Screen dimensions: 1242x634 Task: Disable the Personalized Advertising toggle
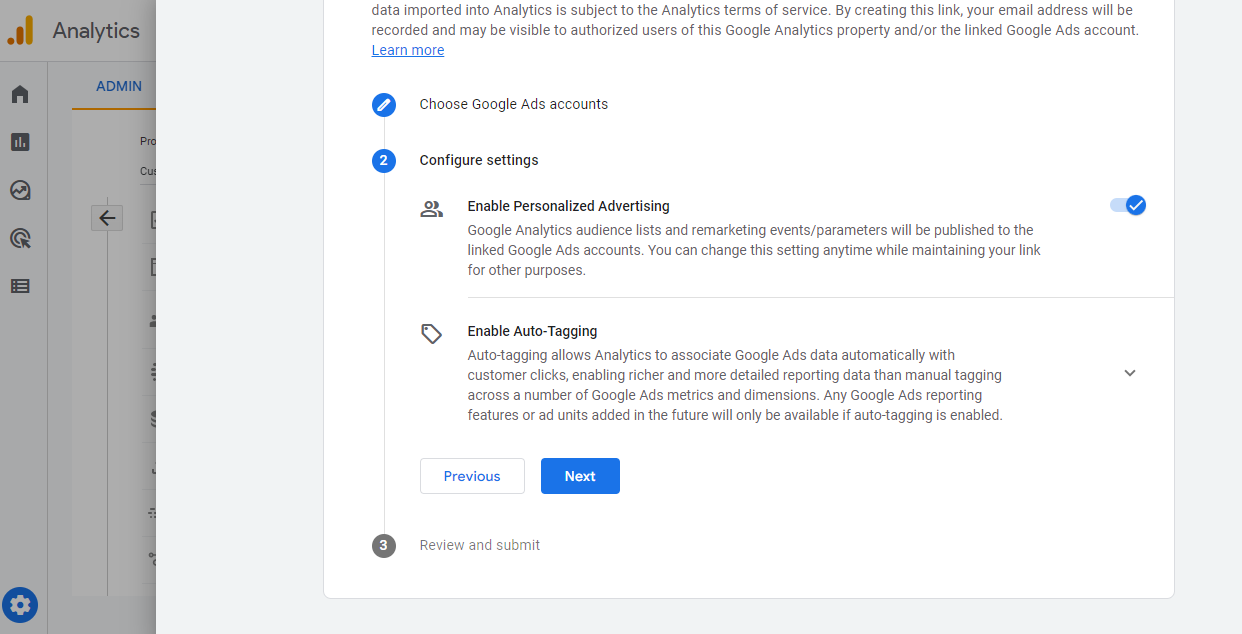coord(1128,205)
